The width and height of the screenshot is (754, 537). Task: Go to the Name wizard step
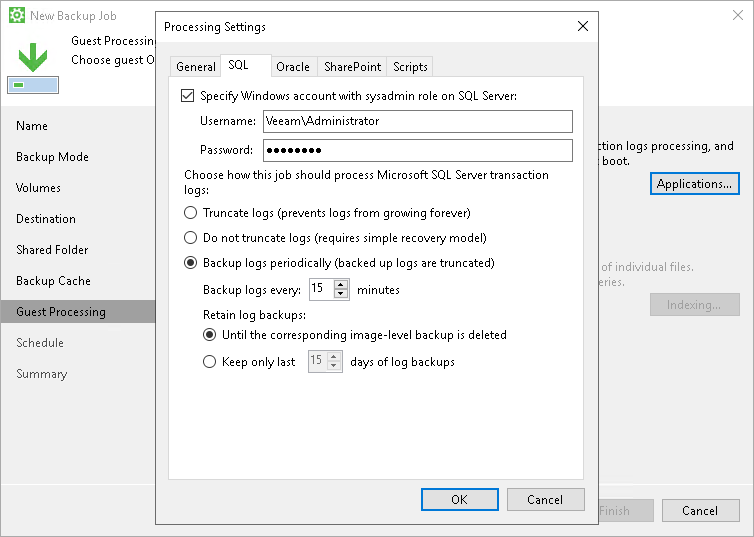tap(32, 125)
